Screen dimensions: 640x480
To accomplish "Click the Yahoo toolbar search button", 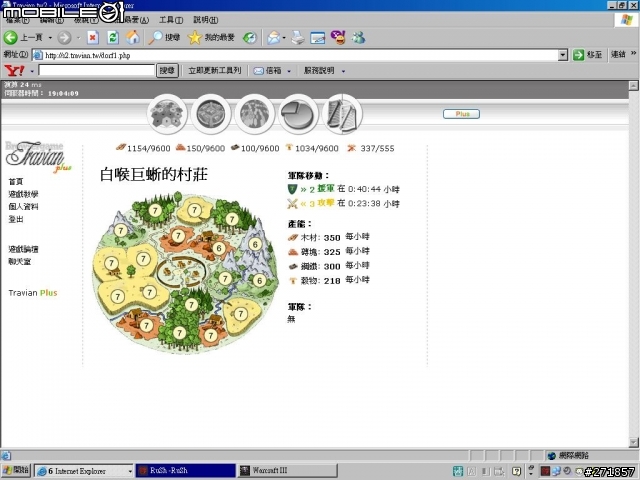I will [x=167, y=71].
